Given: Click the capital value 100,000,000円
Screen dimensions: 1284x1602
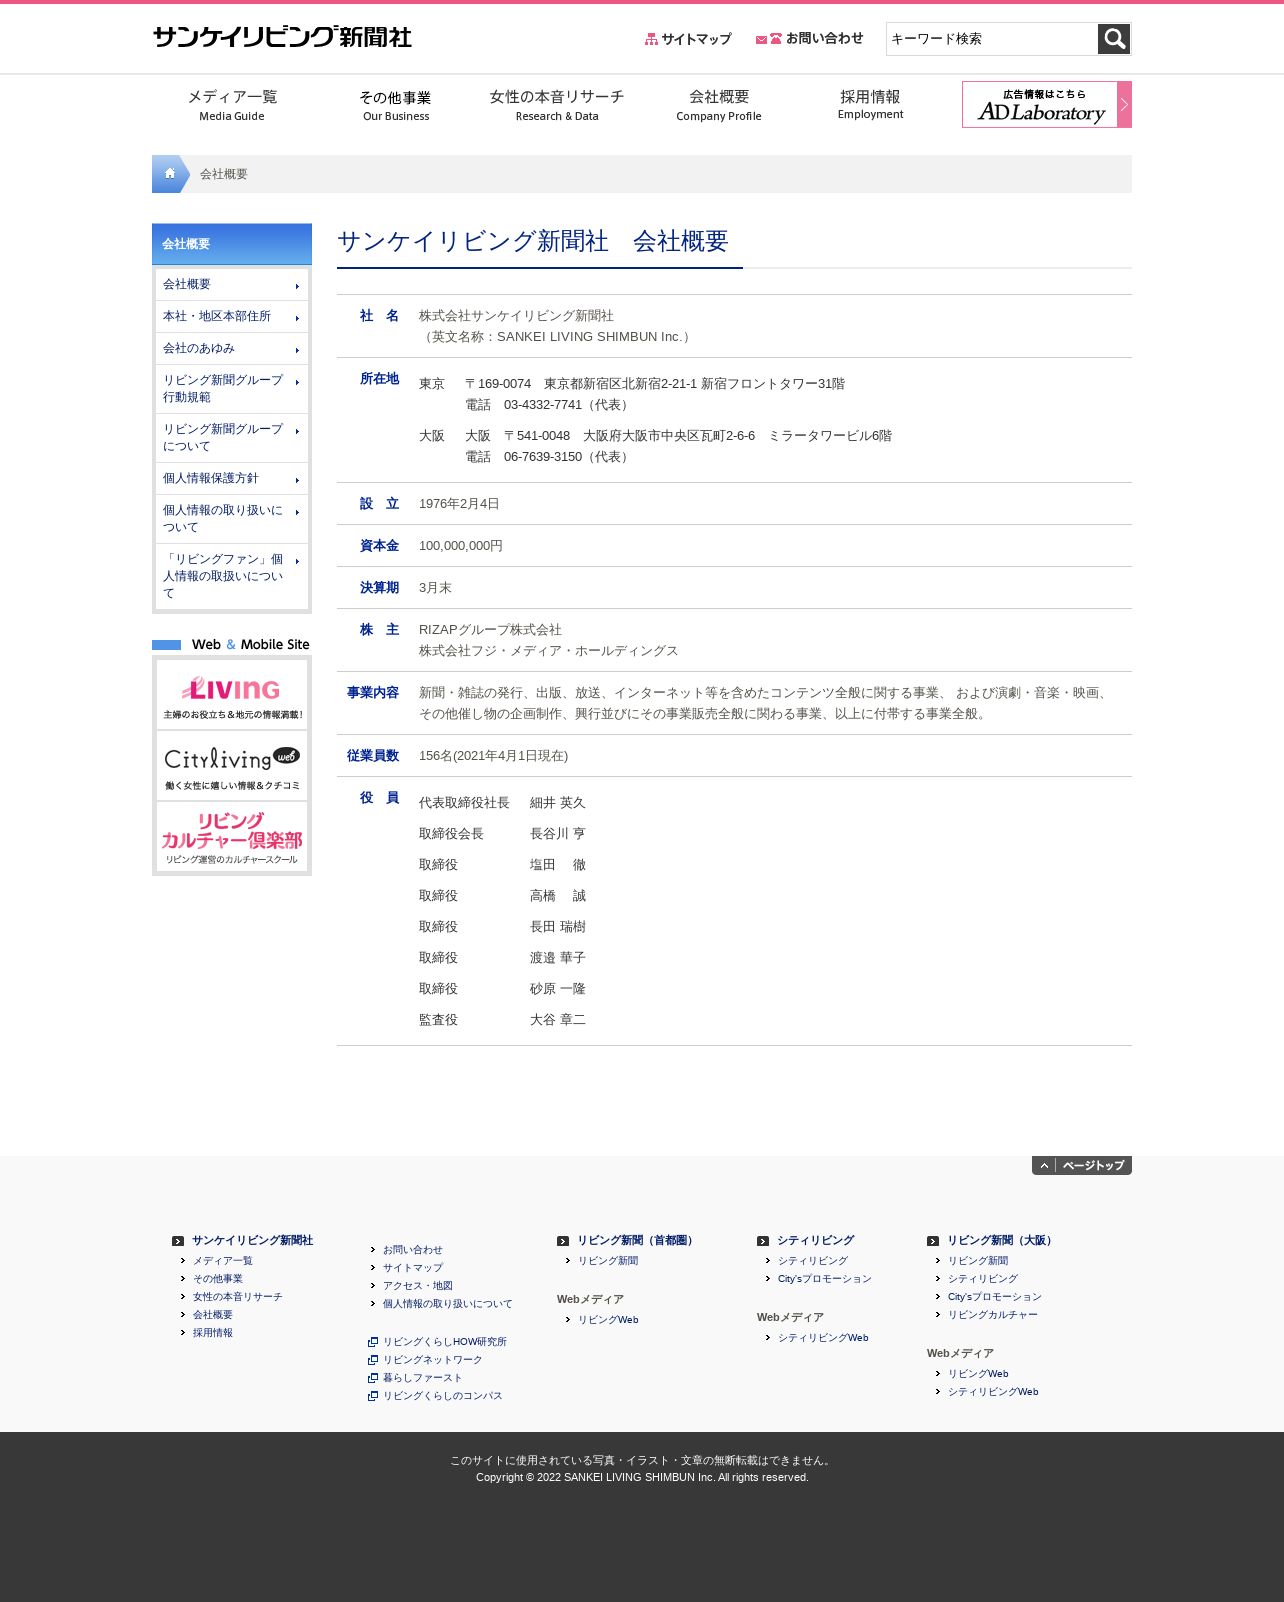Looking at the screenshot, I should click(x=461, y=546).
